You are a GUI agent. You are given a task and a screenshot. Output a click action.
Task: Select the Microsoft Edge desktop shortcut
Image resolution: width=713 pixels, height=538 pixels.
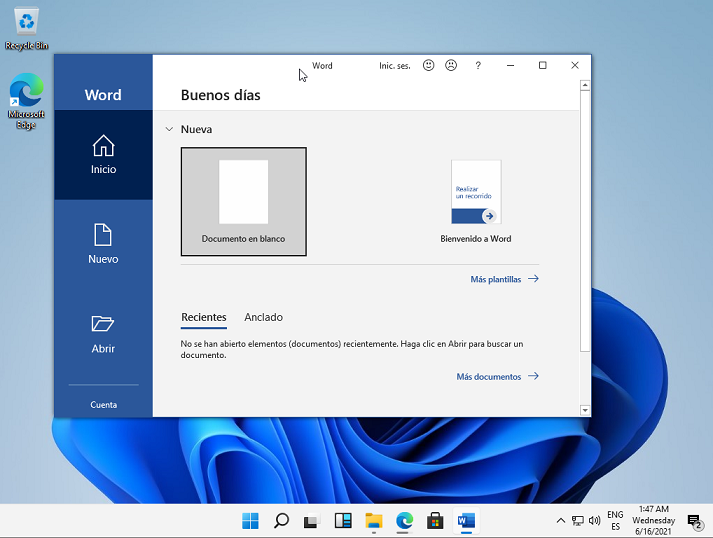tap(26, 101)
